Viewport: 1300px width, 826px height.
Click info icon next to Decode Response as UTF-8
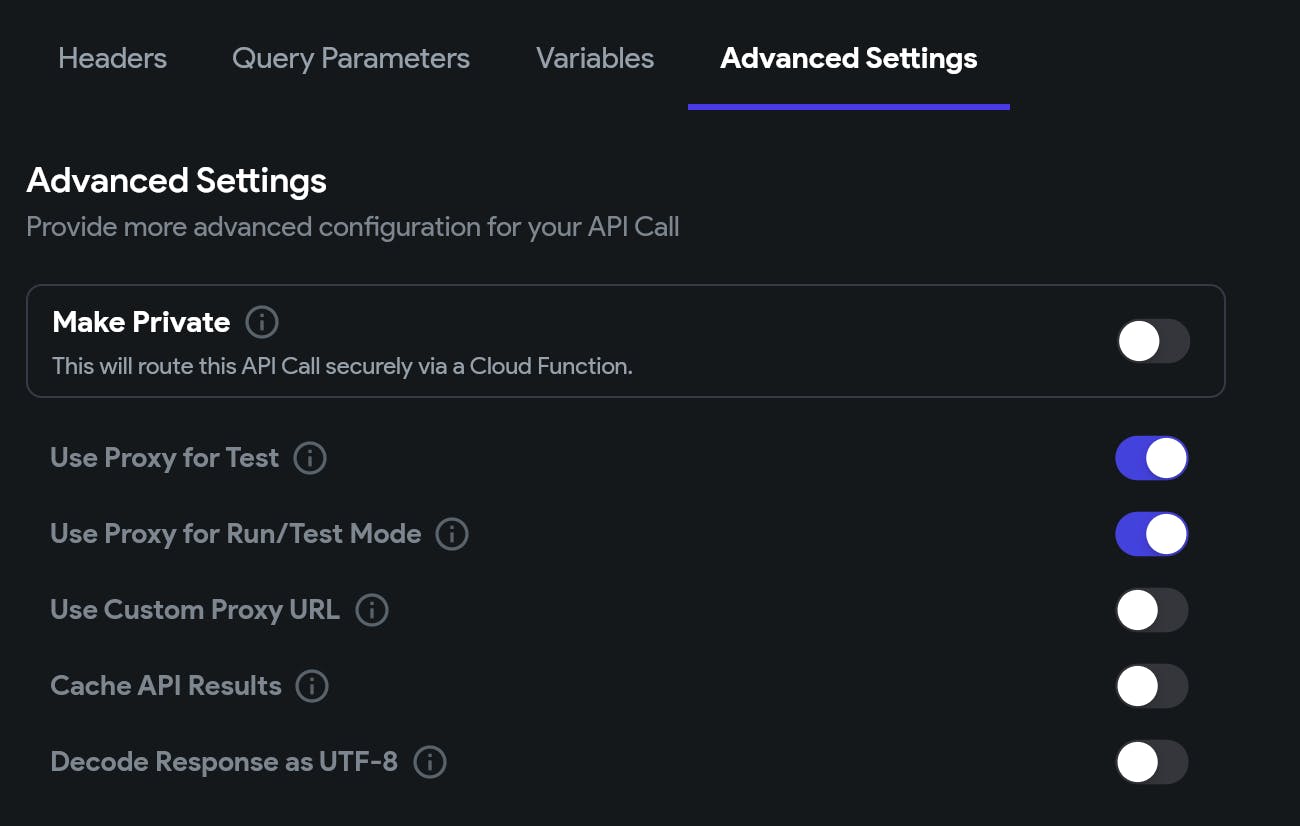point(430,762)
